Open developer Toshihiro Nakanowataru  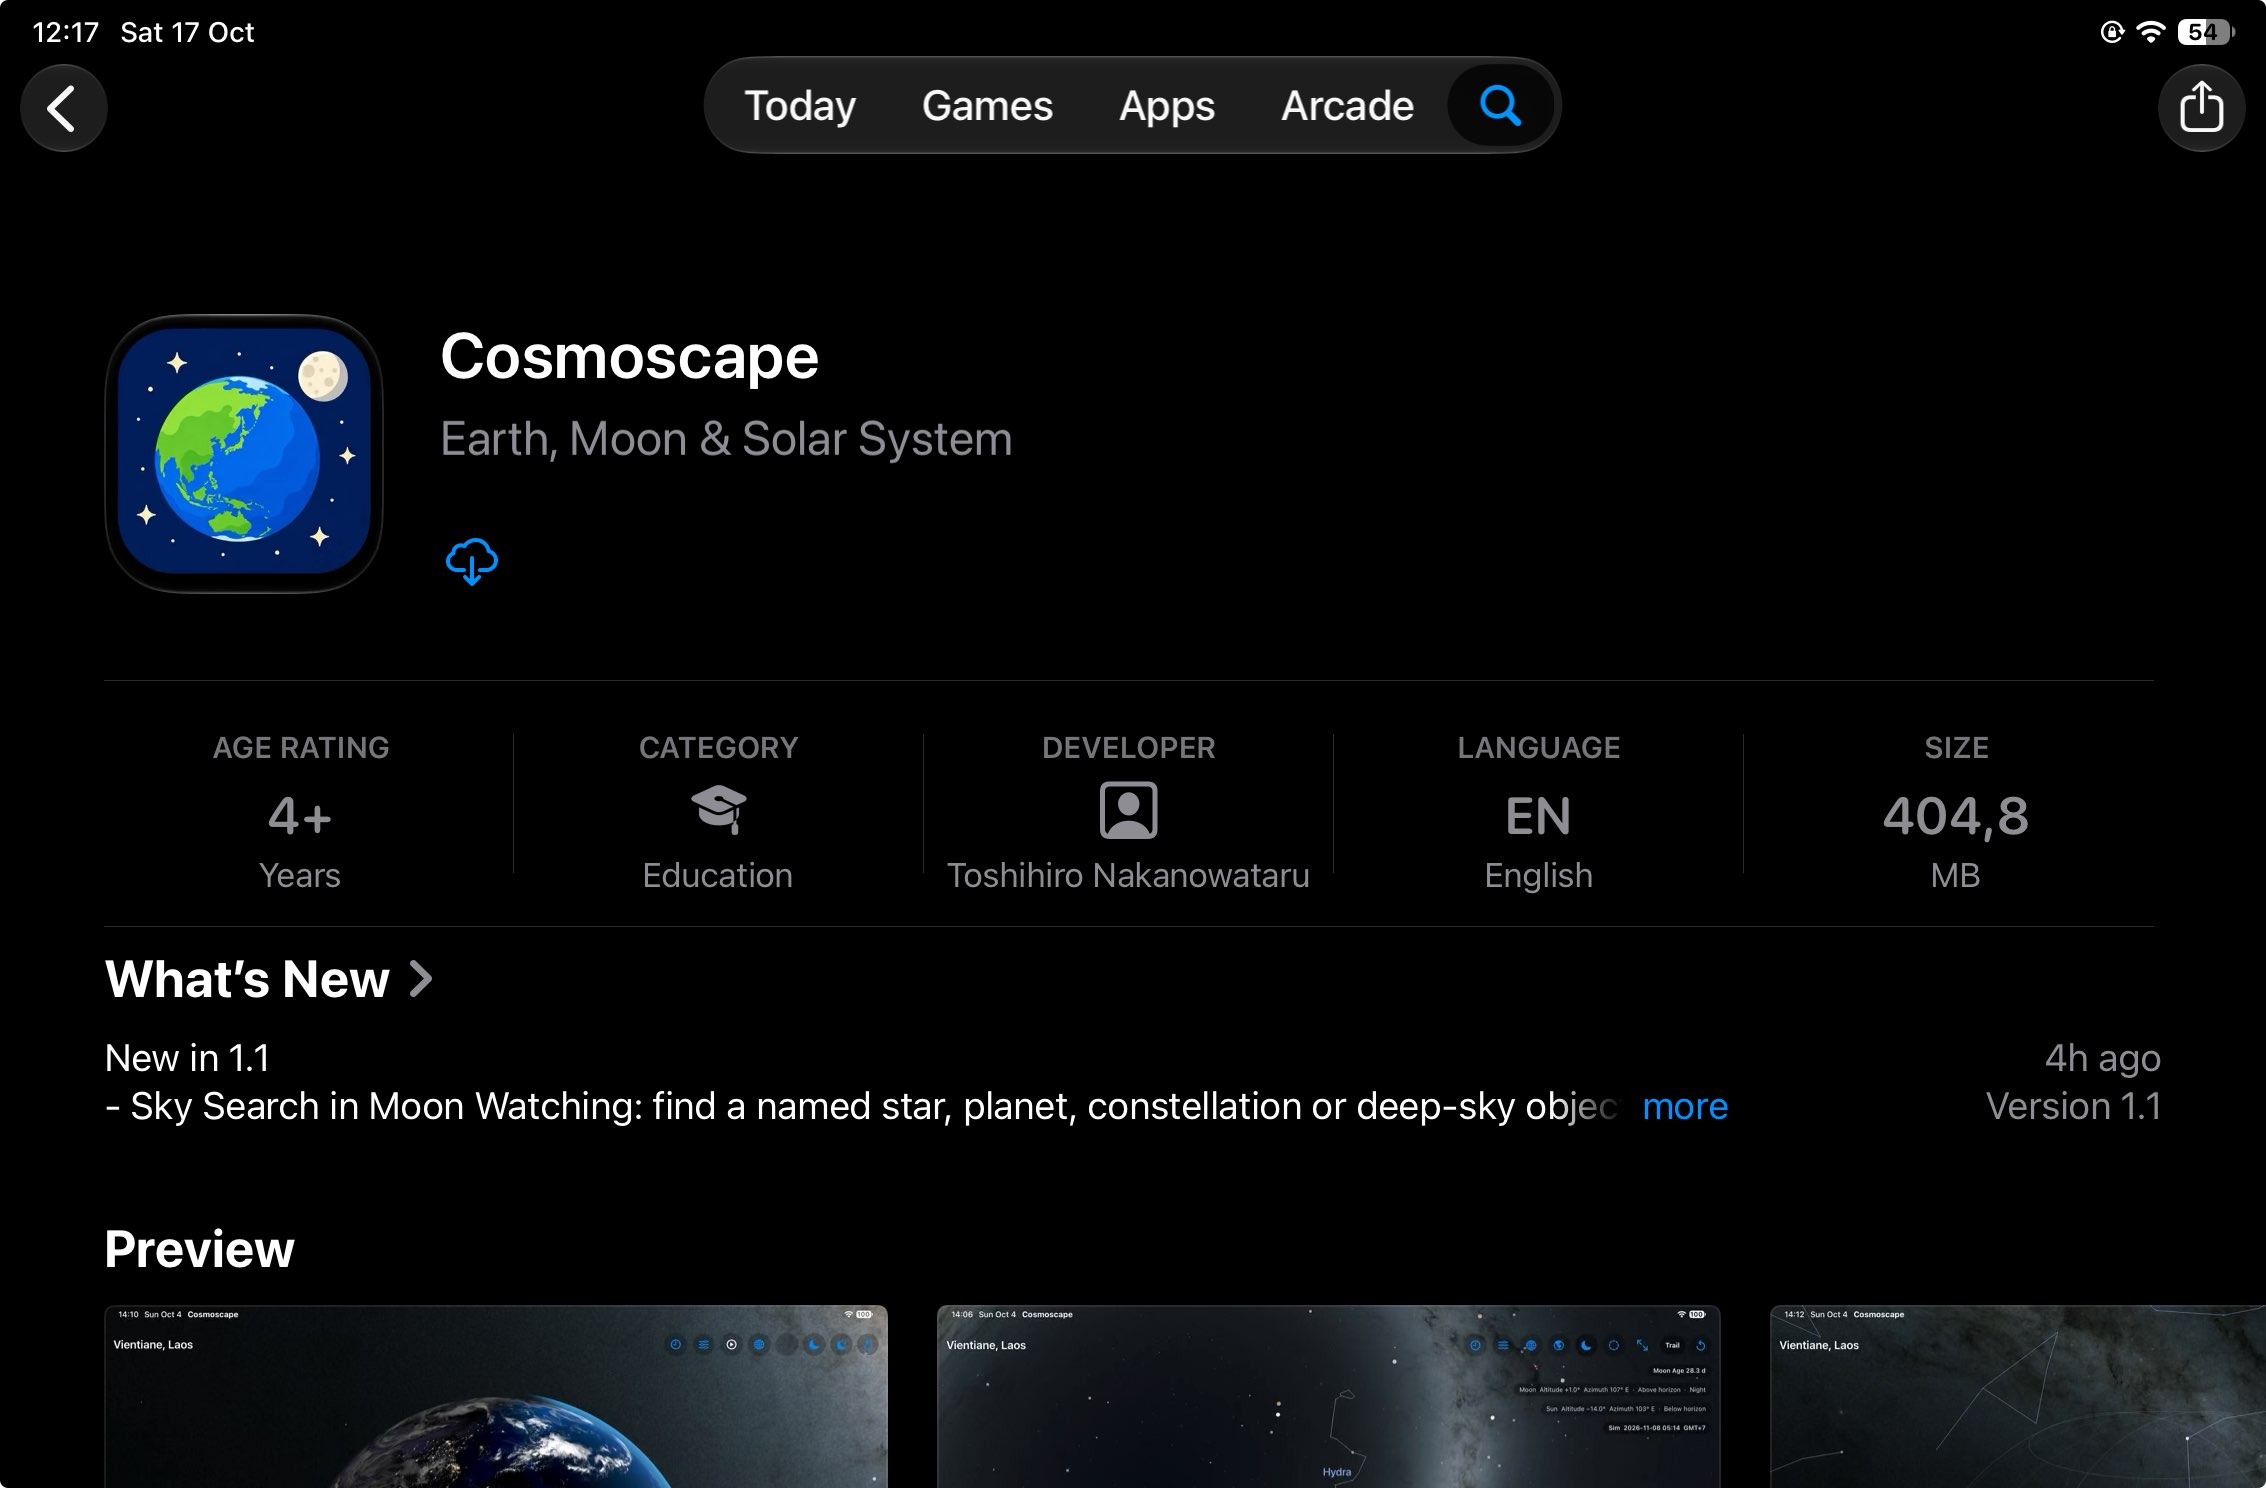1128,875
